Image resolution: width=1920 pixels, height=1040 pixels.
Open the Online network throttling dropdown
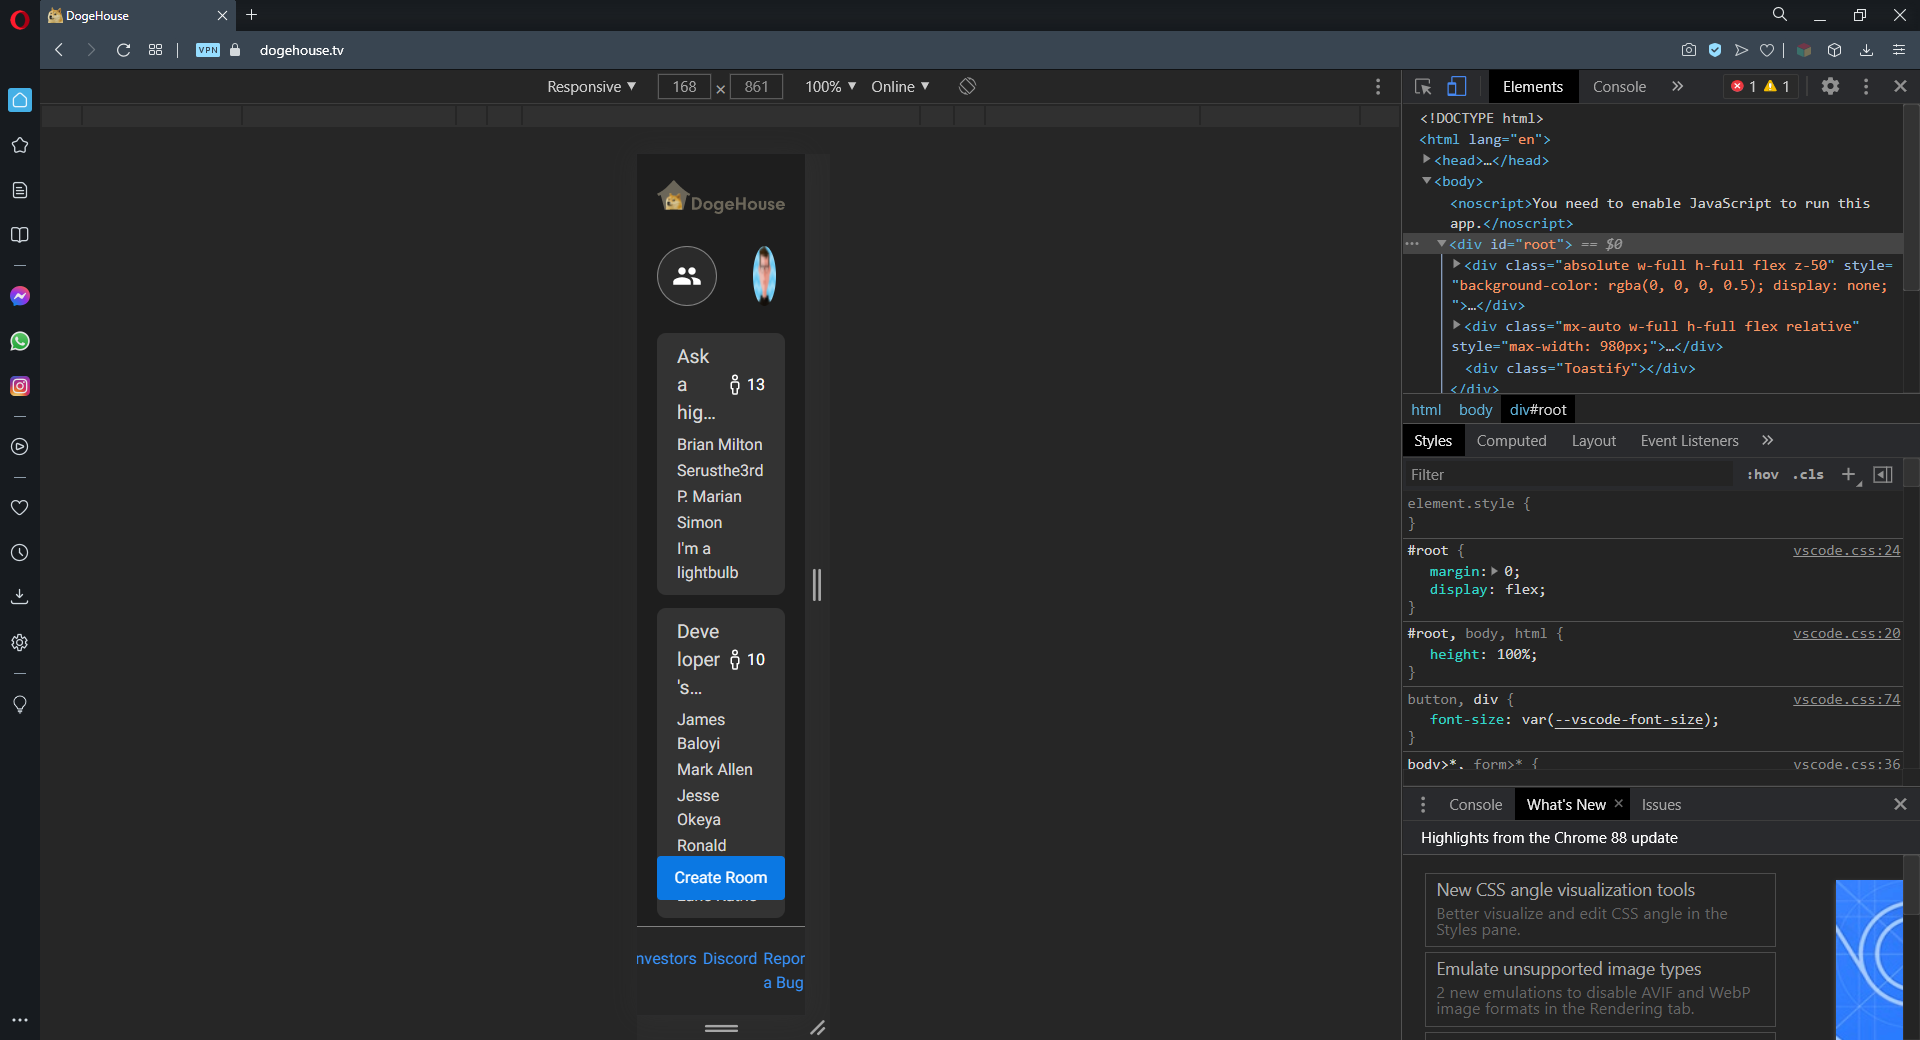pyautogui.click(x=897, y=87)
